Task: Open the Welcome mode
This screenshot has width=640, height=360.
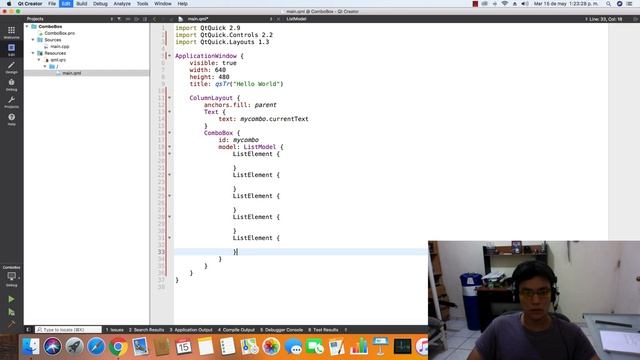Action: (x=11, y=32)
